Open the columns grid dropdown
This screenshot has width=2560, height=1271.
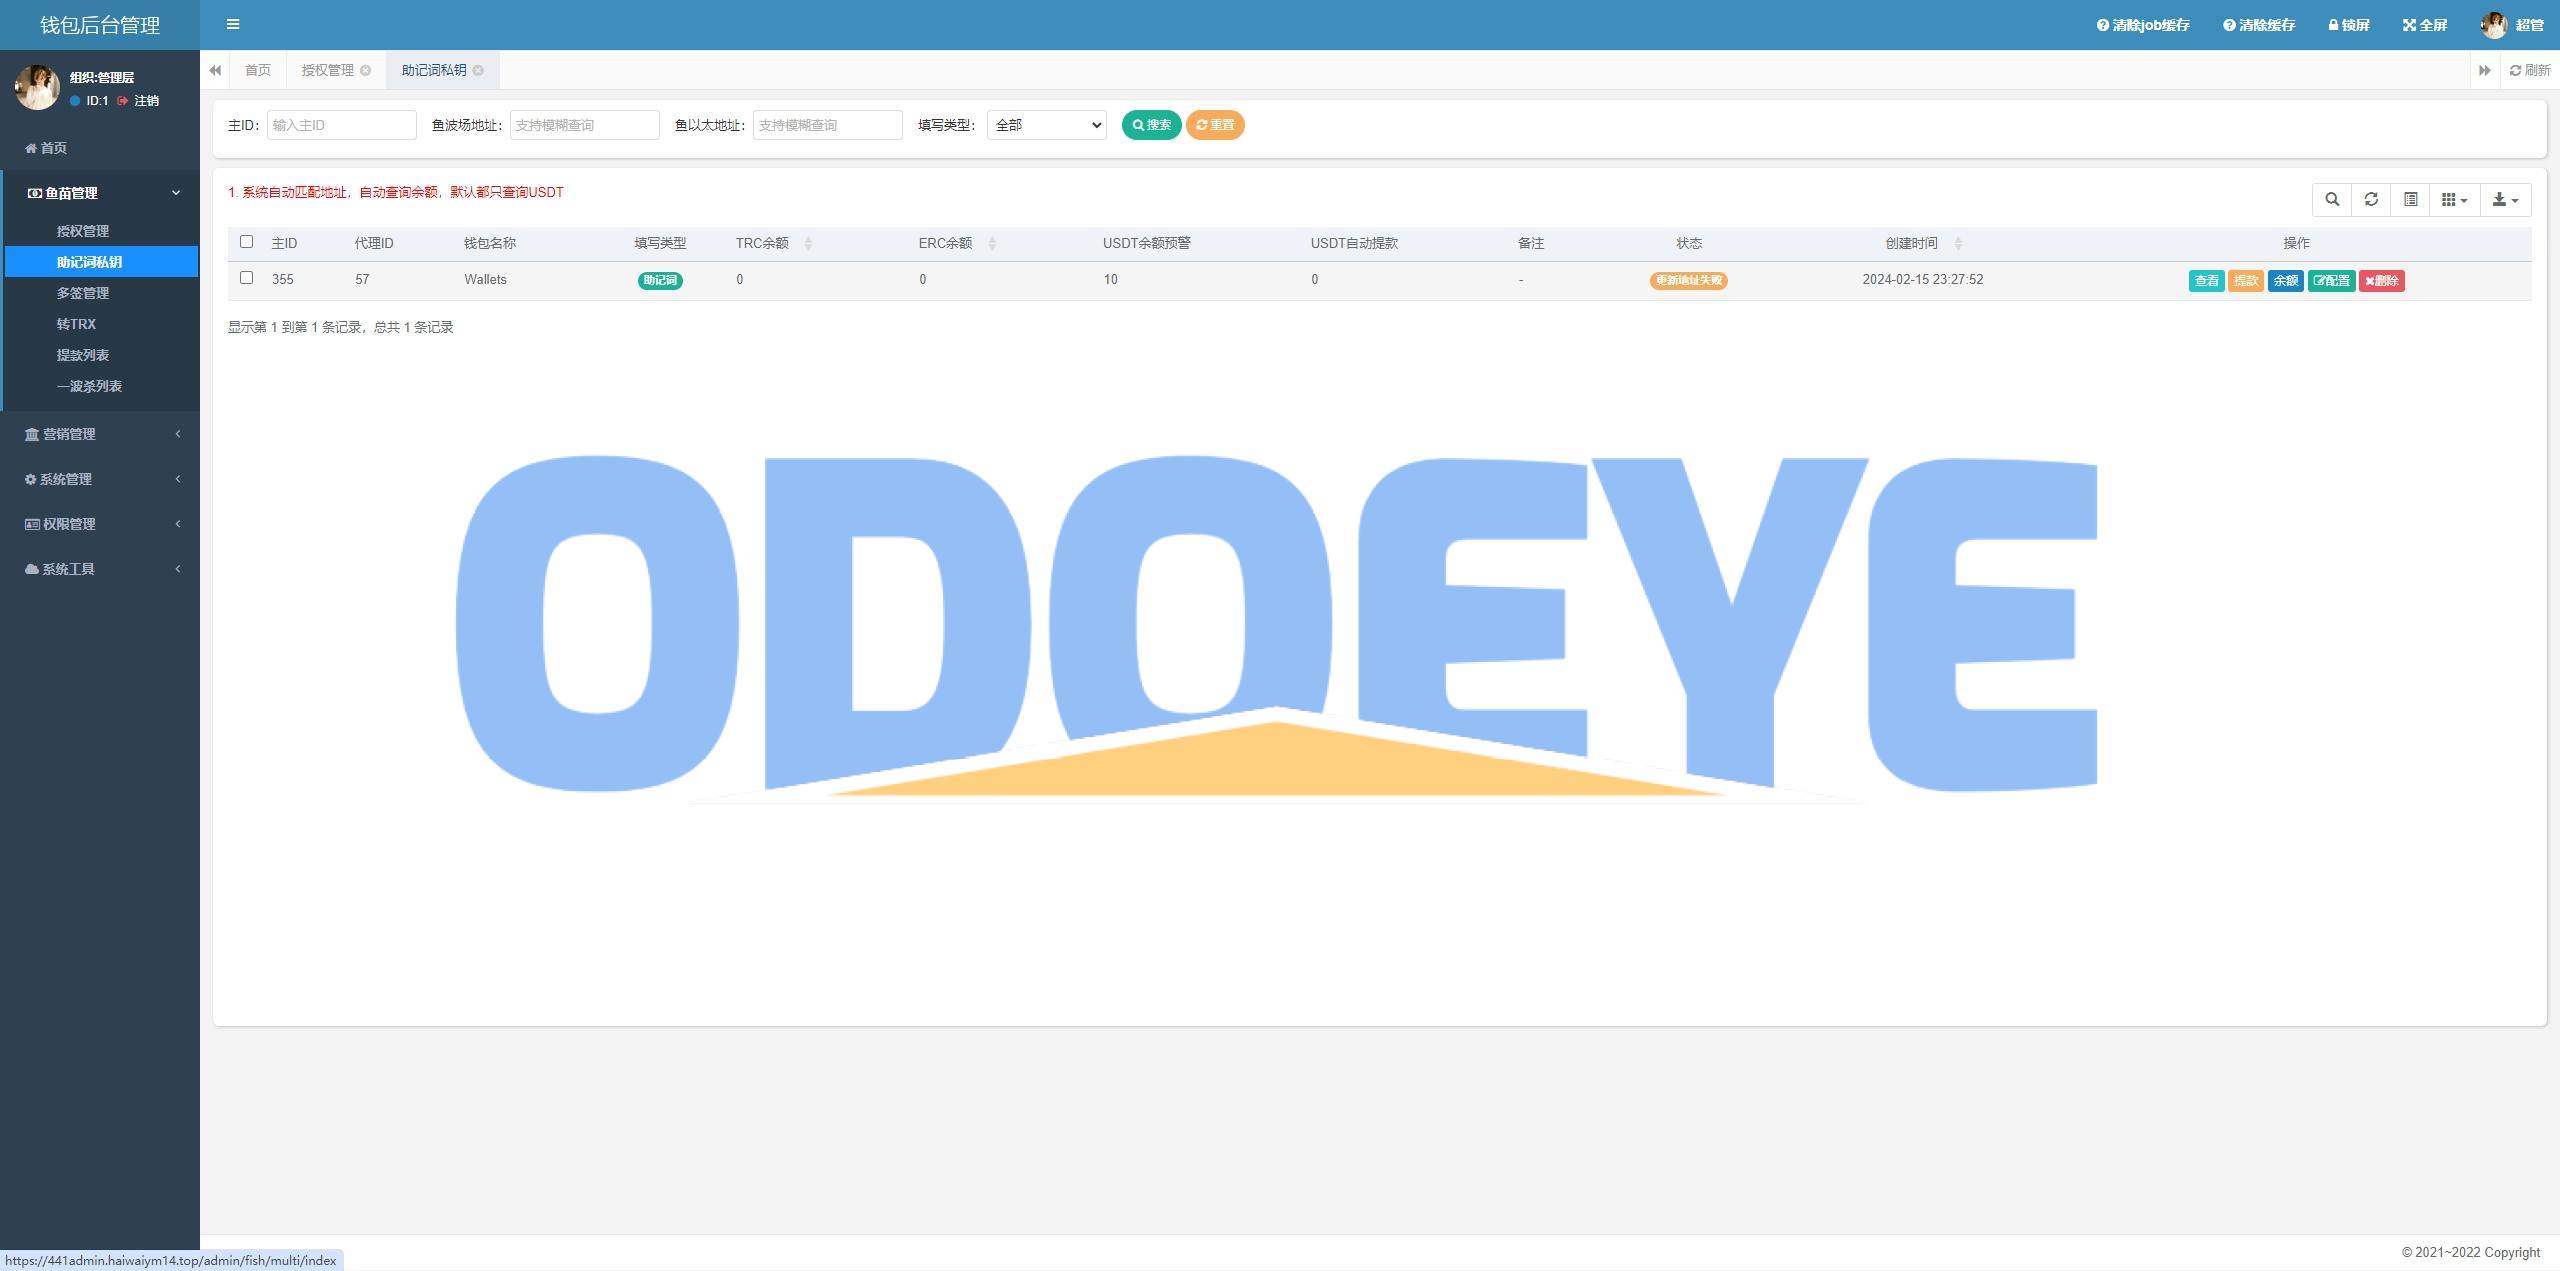click(x=2455, y=200)
